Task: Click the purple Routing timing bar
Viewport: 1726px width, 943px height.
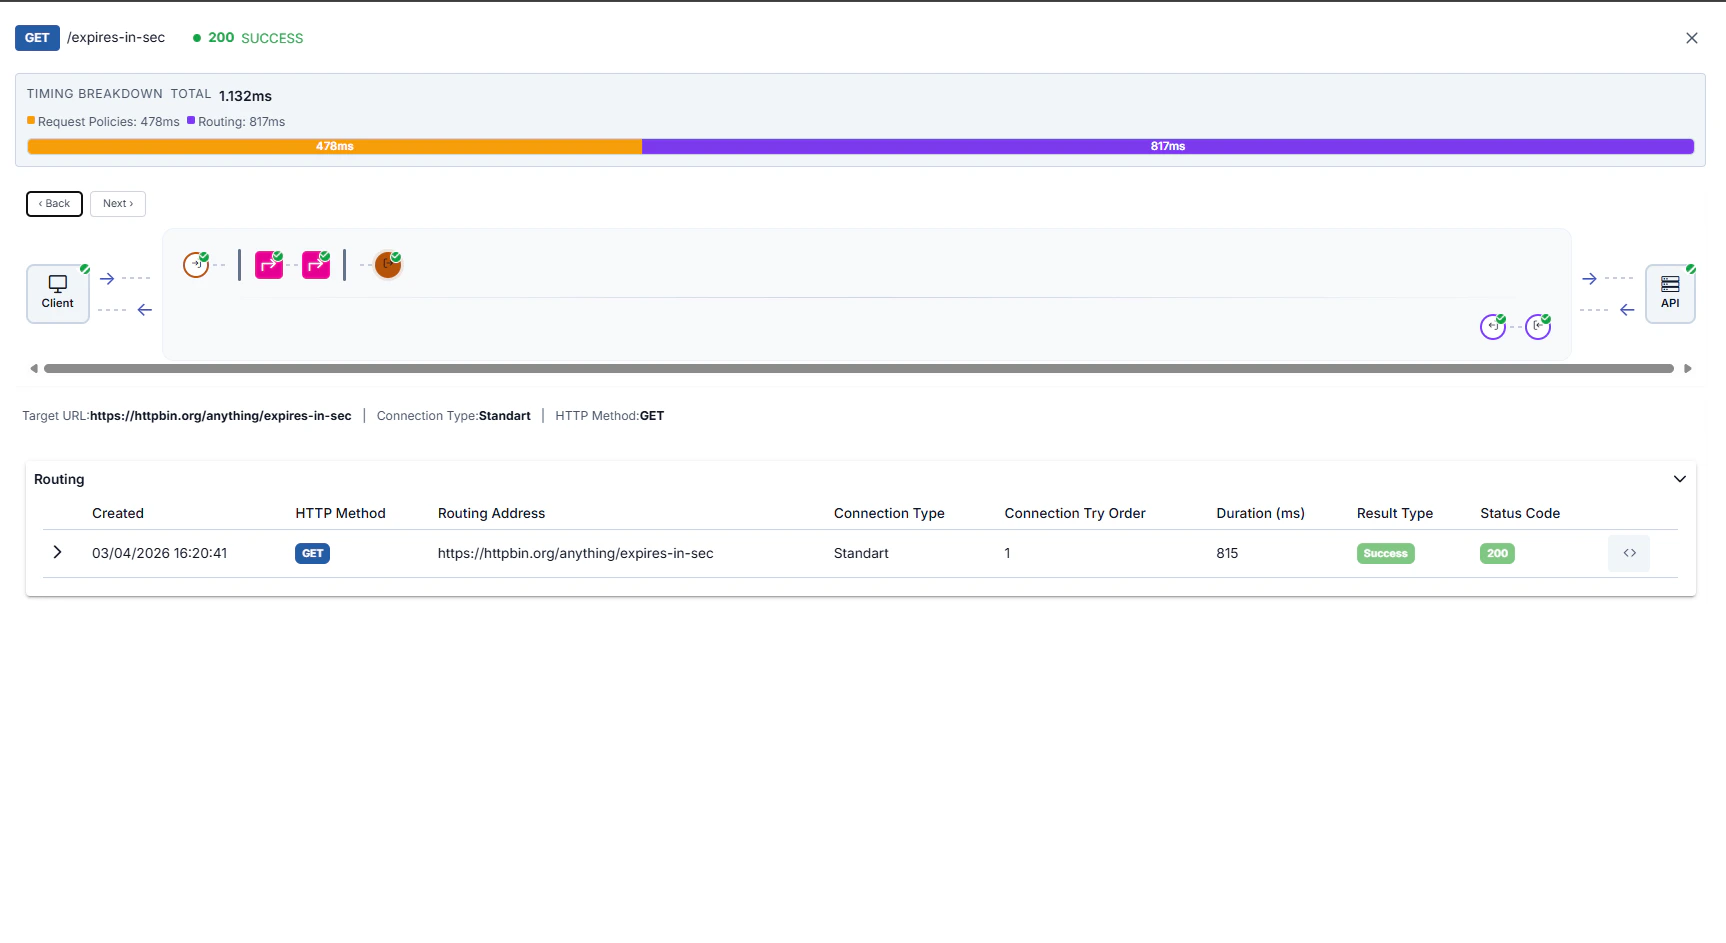Action: click(x=1168, y=146)
